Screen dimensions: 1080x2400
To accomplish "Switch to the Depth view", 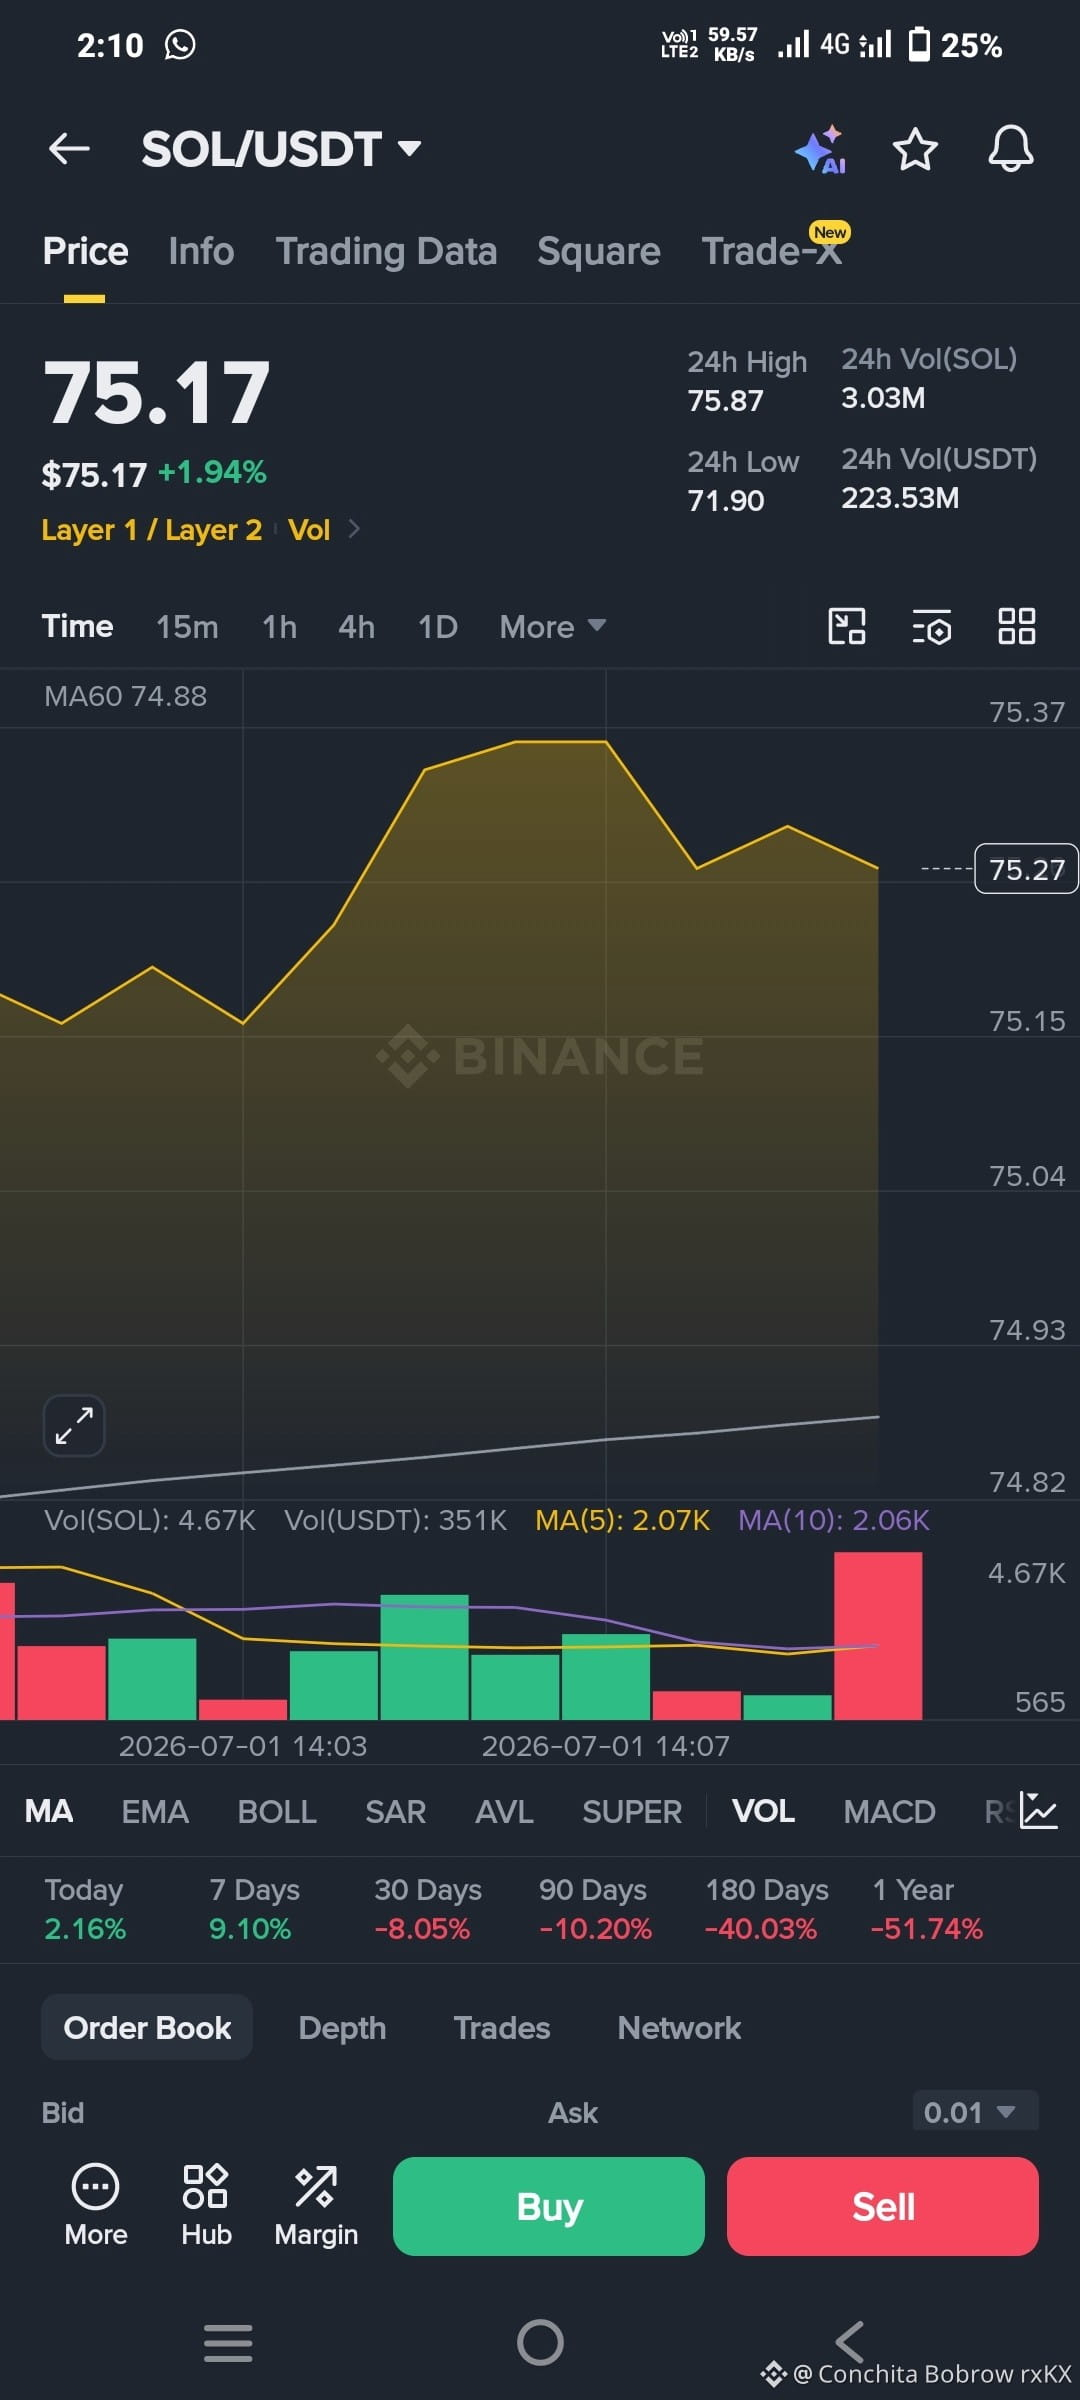I will tap(342, 2027).
